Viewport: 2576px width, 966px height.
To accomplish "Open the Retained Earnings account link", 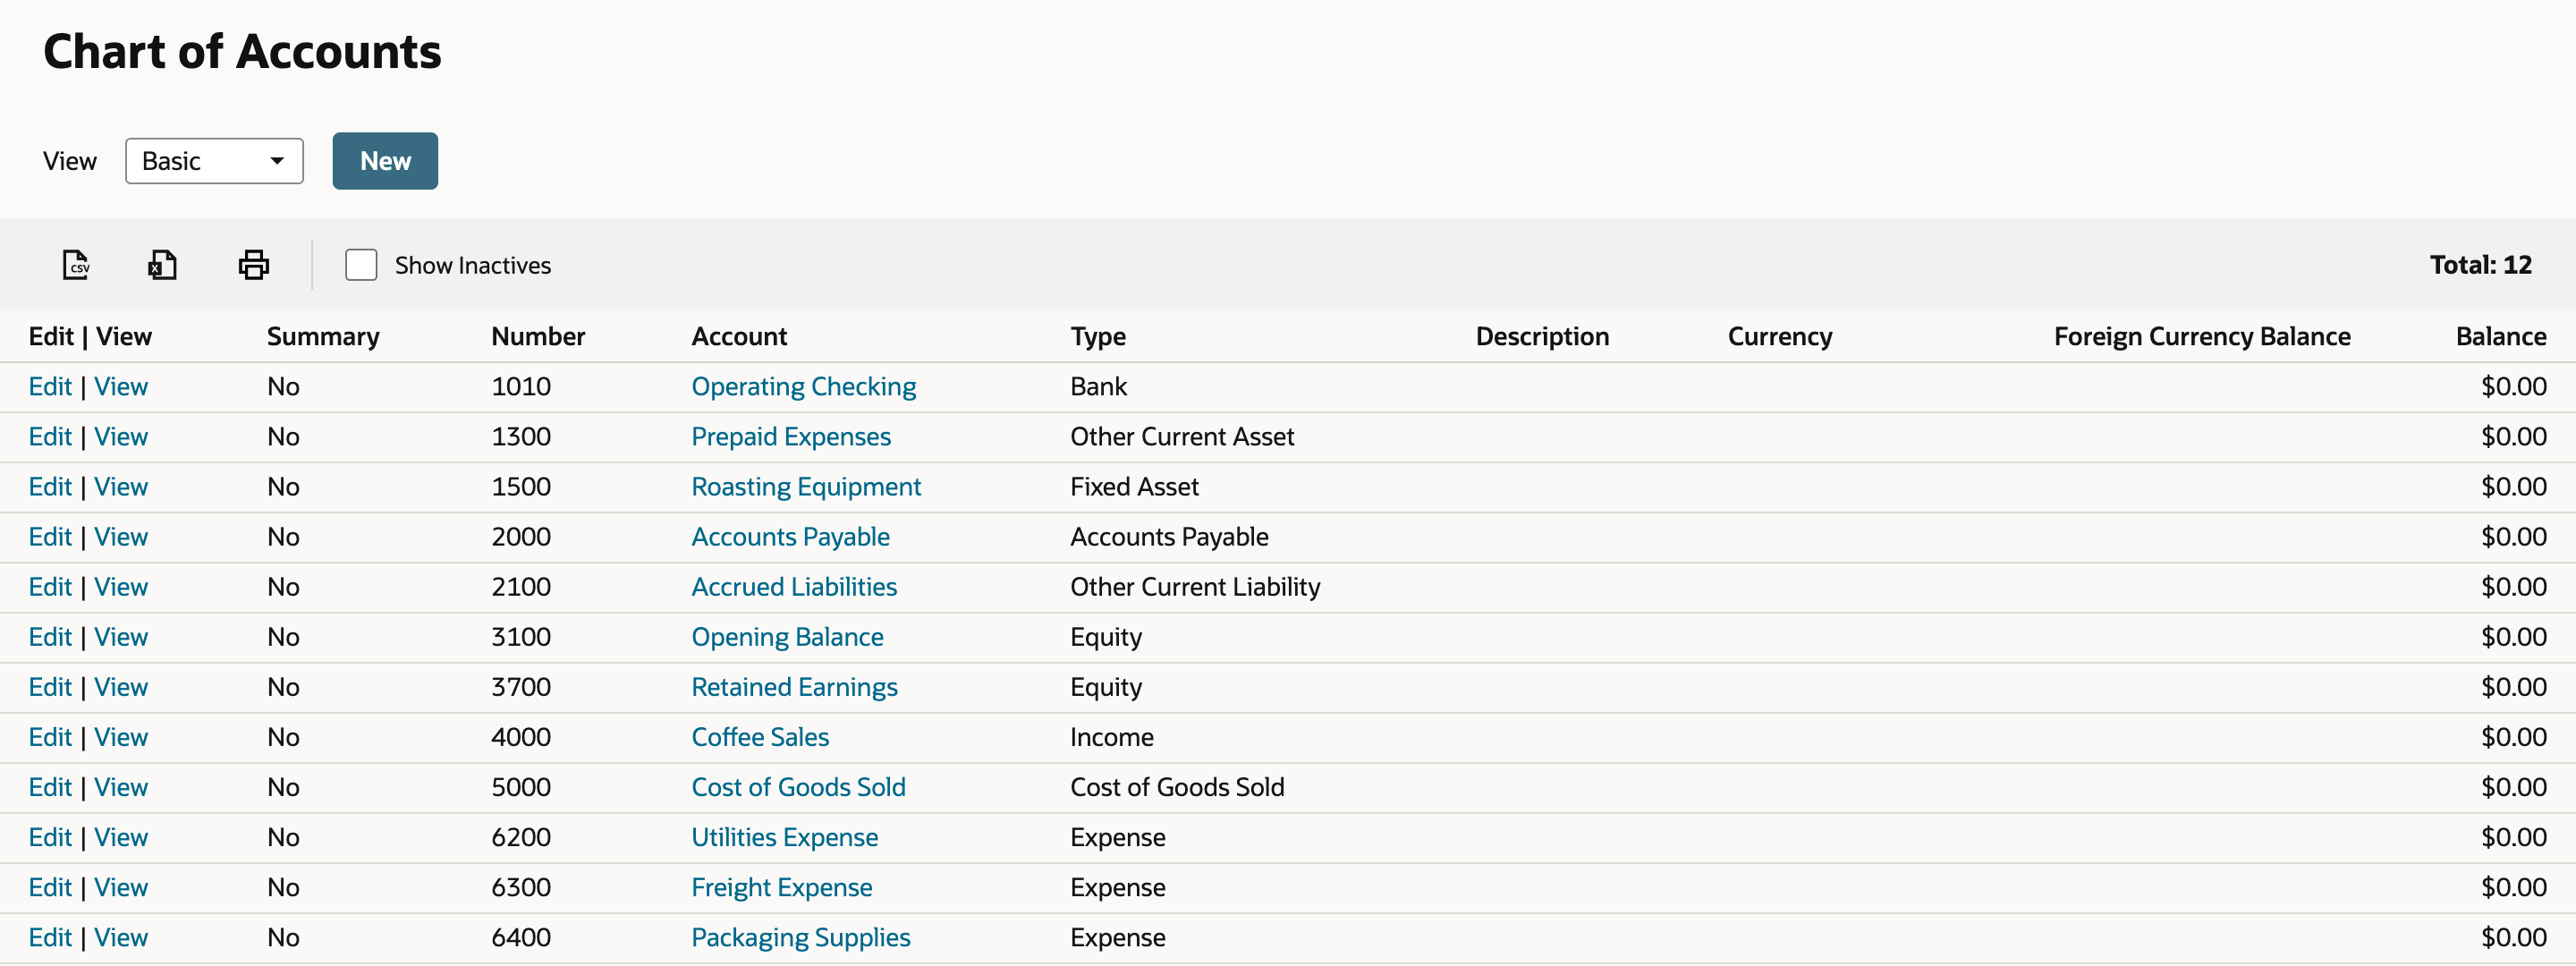I will 794,687.
